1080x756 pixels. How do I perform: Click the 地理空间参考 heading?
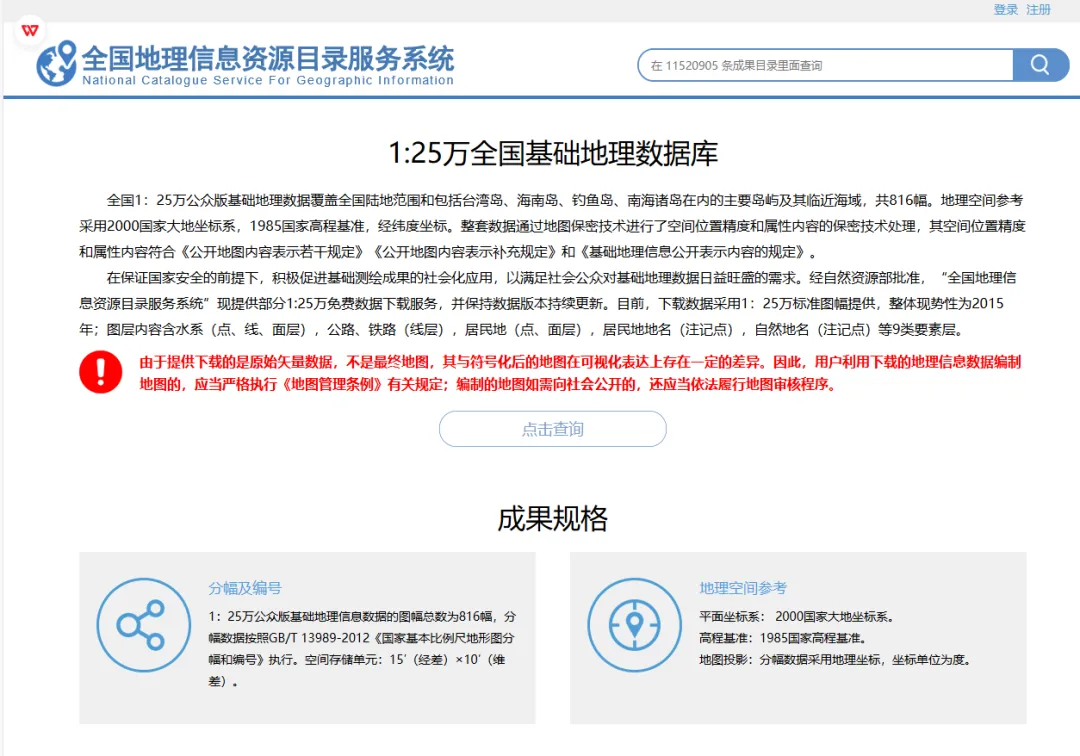743,588
